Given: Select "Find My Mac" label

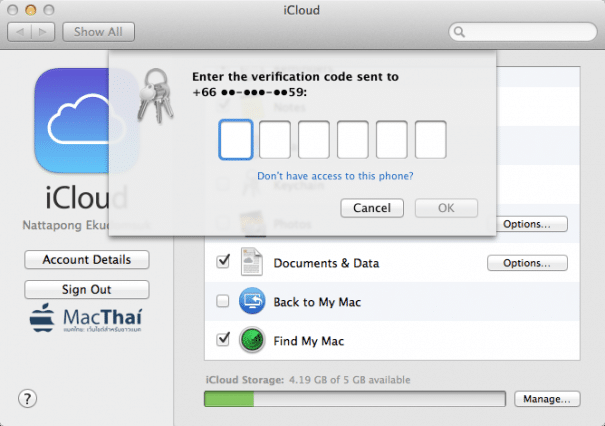Looking at the screenshot, I should pos(309,341).
